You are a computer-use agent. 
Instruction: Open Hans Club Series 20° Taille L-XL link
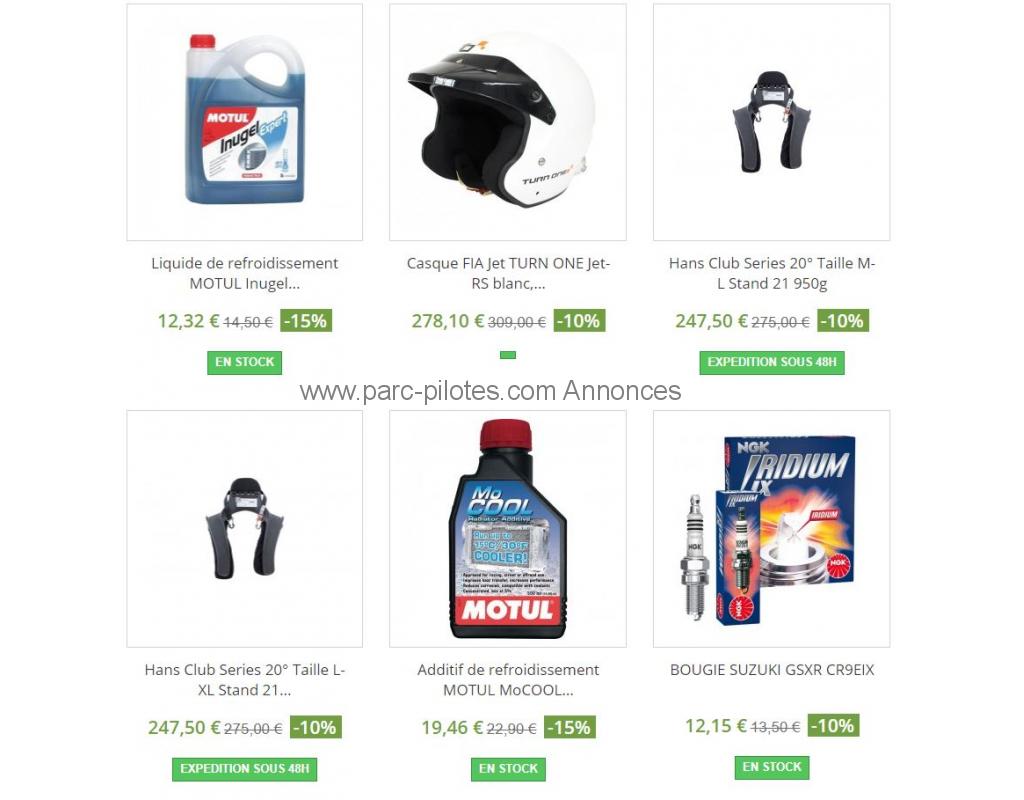point(244,680)
